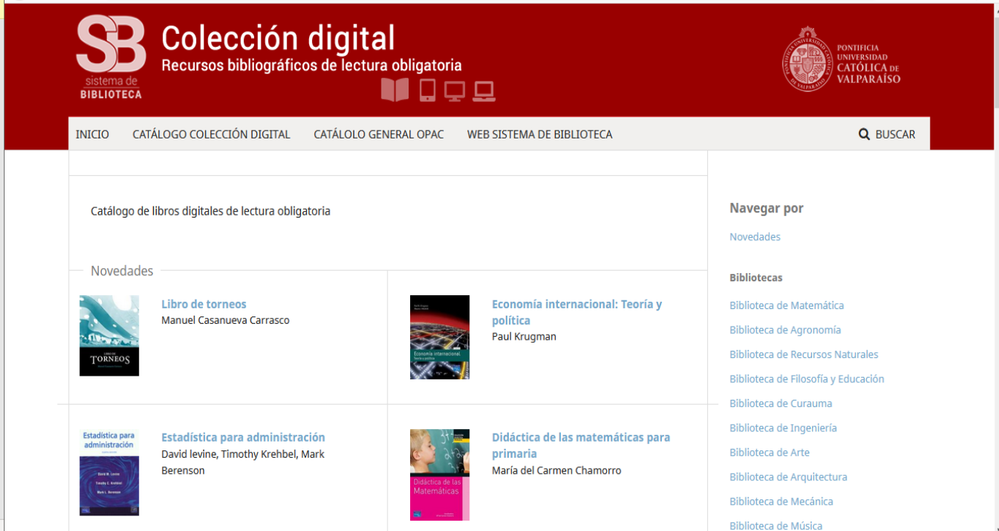This screenshot has height=531, width=999.
Task: Open the Libro de torneos book link
Action: tap(204, 304)
